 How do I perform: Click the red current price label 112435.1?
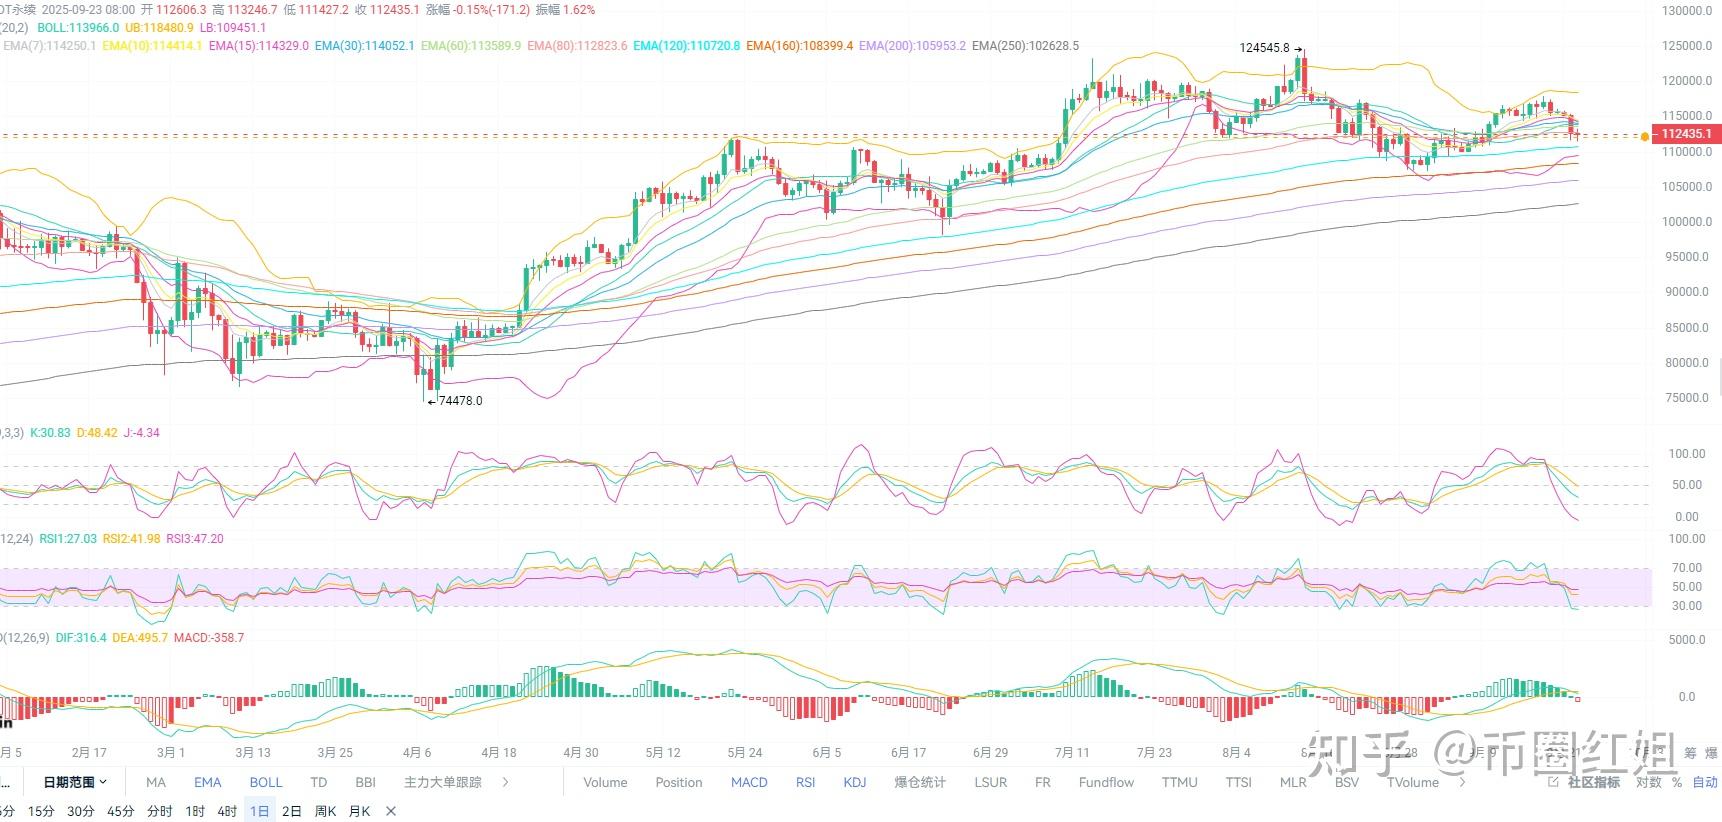coord(1685,134)
